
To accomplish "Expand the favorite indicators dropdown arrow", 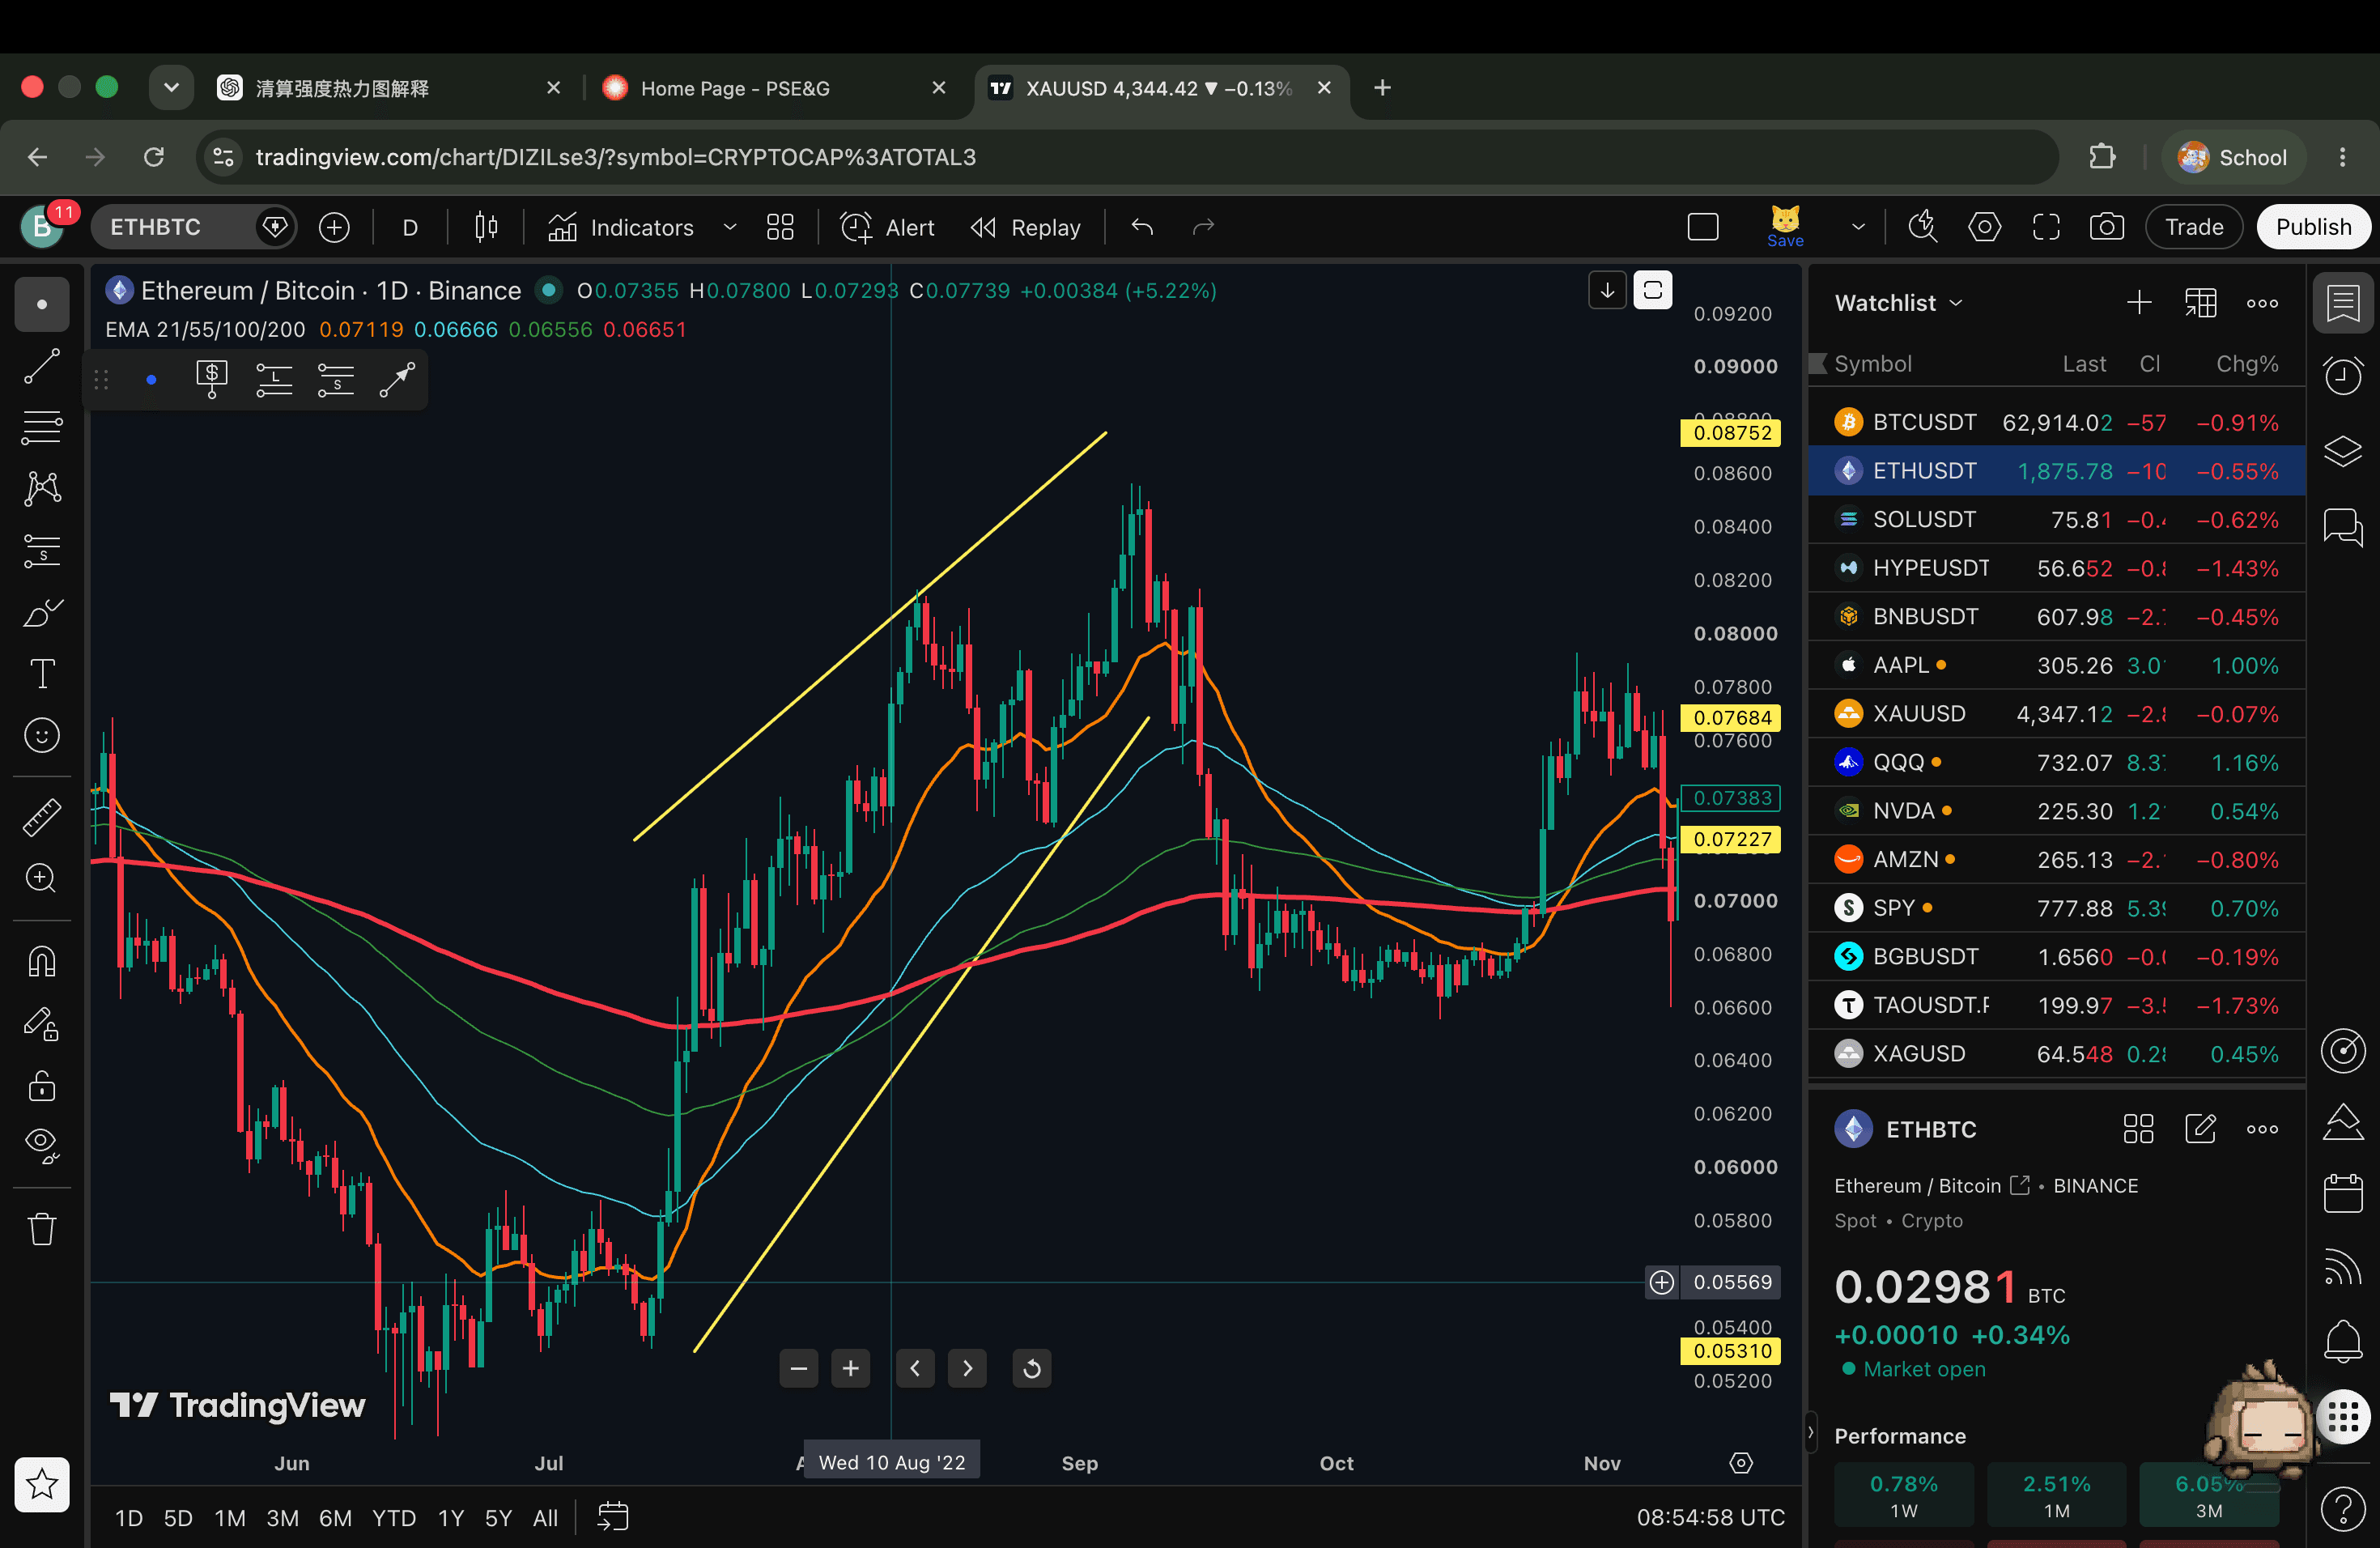I will [730, 227].
